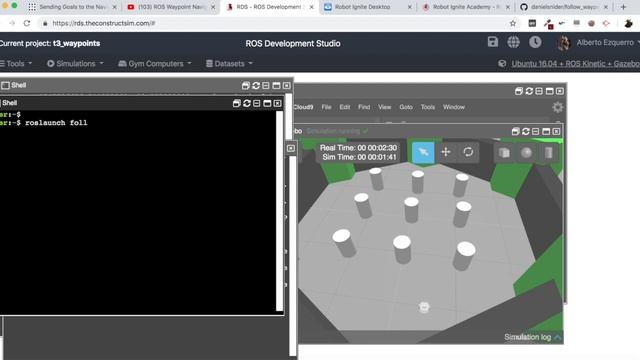The width and height of the screenshot is (640, 360).
Task: Click the browser address bar URL
Action: click(x=103, y=23)
